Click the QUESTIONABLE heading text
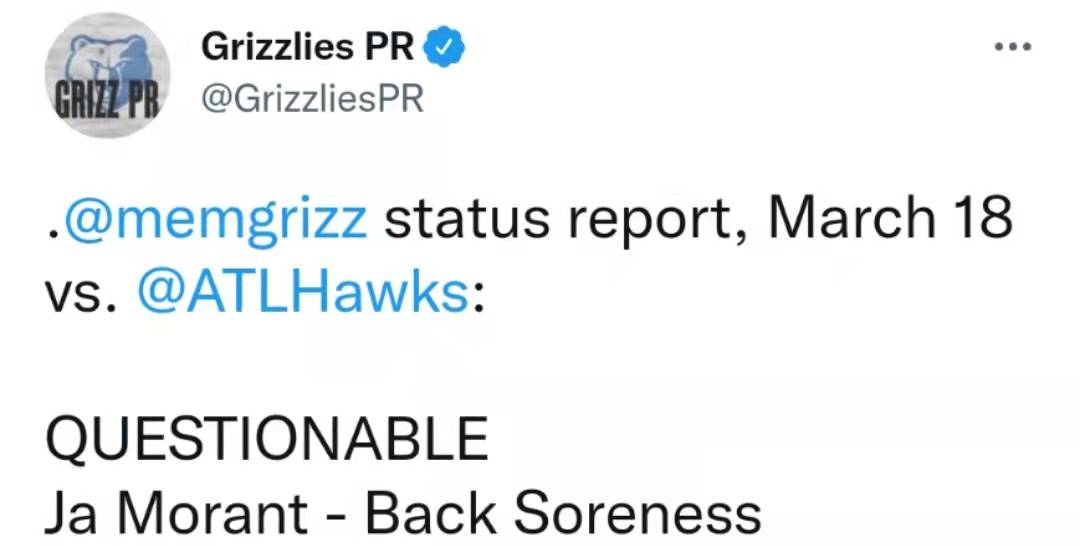 coord(267,439)
